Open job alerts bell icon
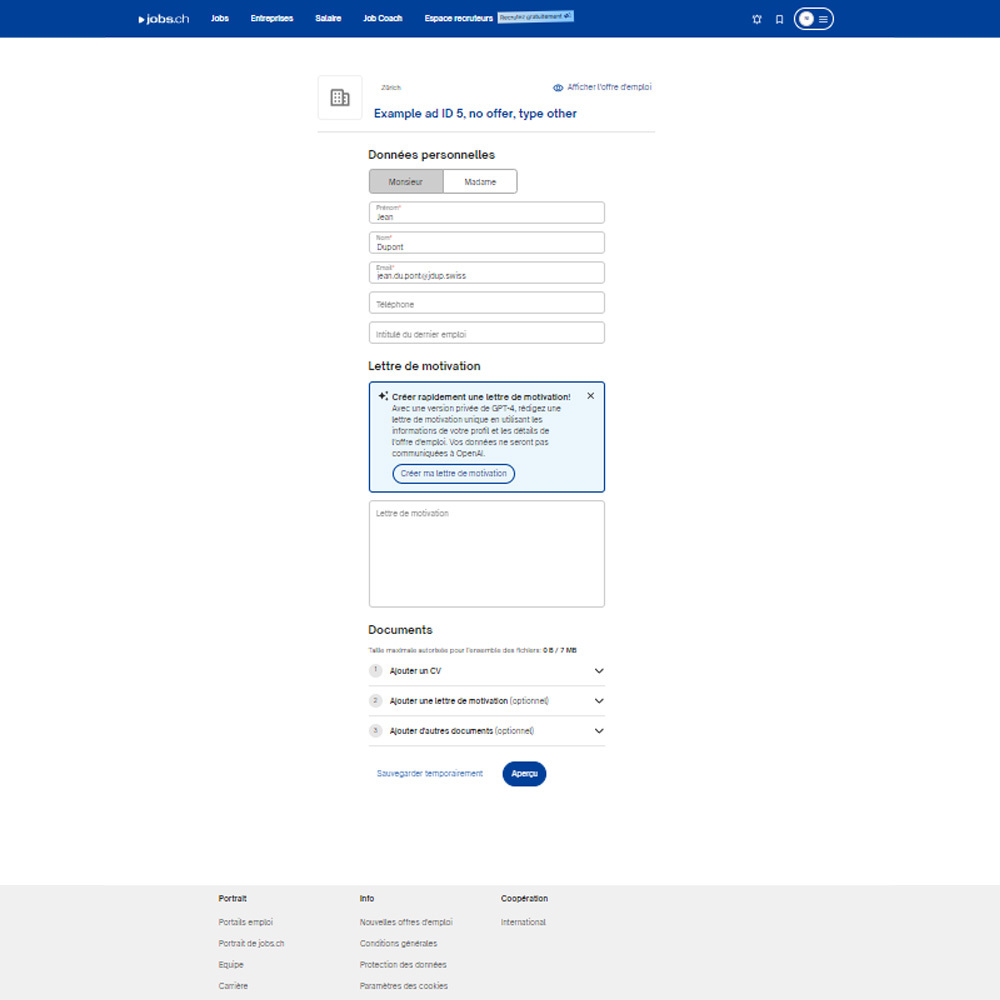Screen dimensions: 1000x1000 pyautogui.click(x=756, y=19)
